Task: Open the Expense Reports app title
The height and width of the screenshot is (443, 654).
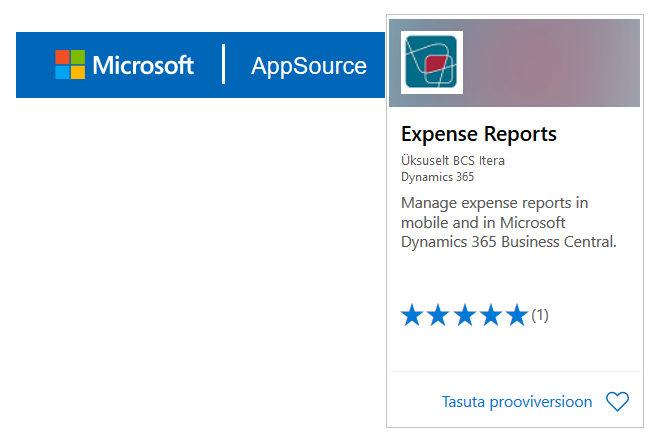Action: tap(478, 134)
